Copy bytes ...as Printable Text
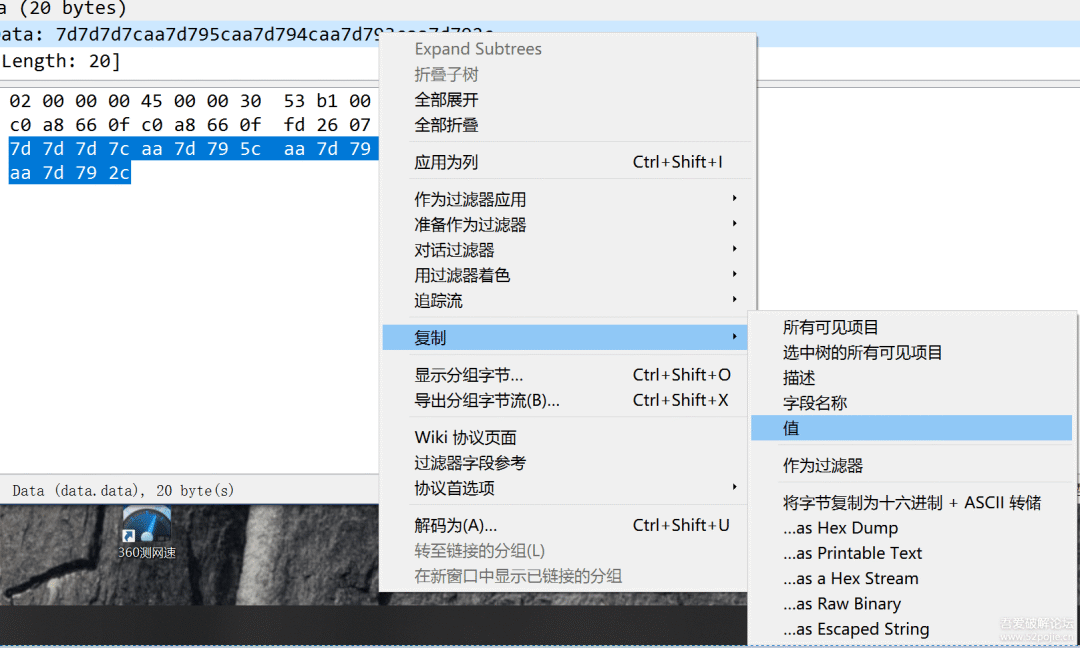Screen dimensions: 1080x648 911,553
